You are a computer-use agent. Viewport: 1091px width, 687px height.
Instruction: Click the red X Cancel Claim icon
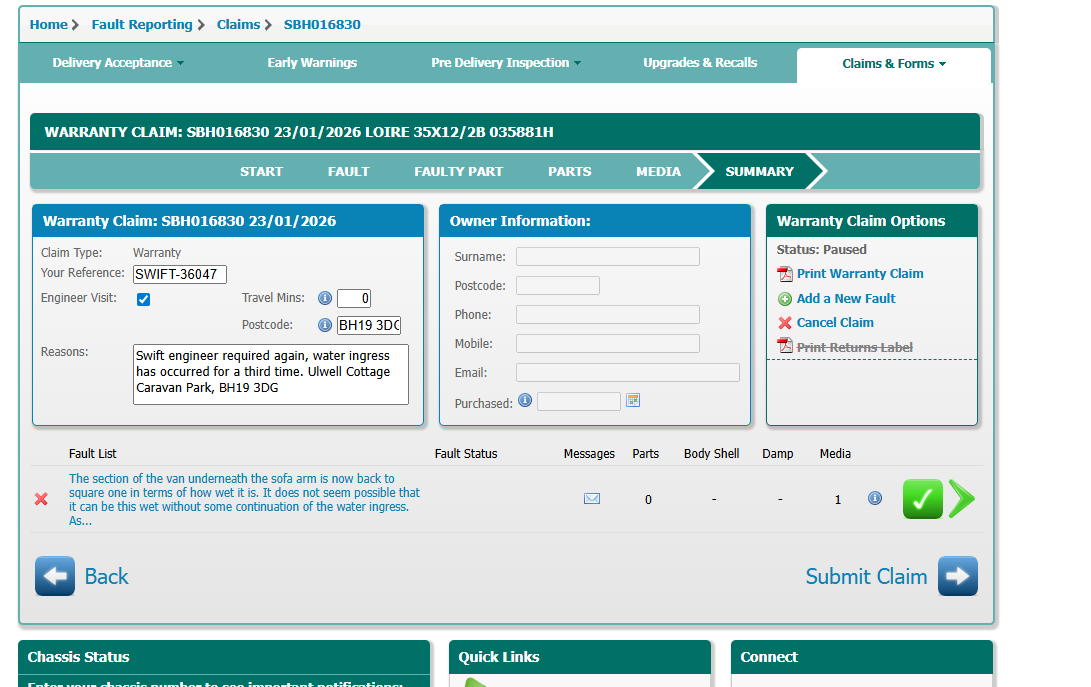pos(785,323)
